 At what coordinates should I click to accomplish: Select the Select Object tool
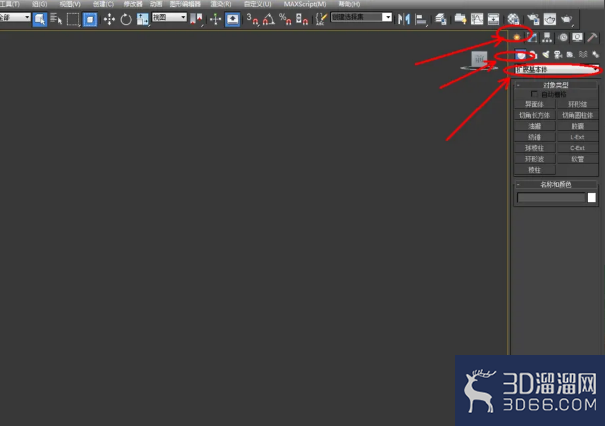(x=40, y=19)
